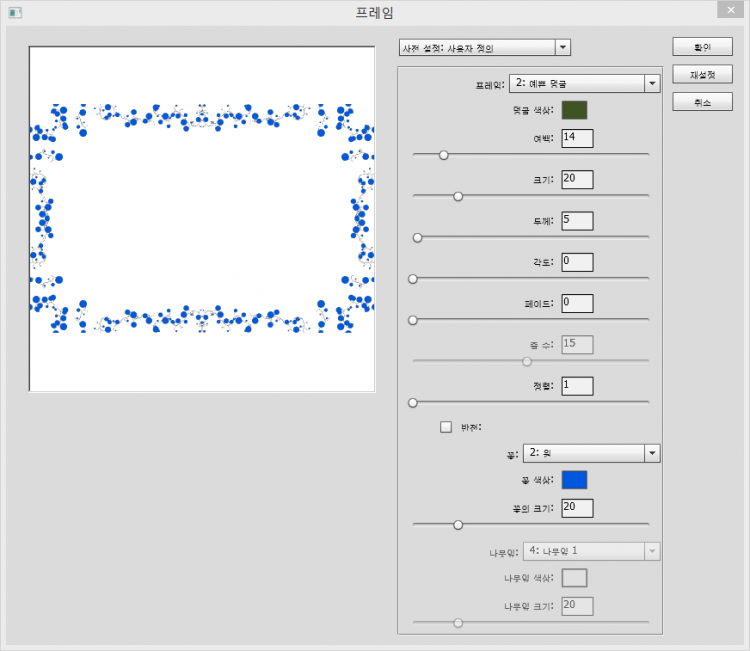Toggle the 반전 checkbox
Screen dimensions: 750x651
pos(446,427)
